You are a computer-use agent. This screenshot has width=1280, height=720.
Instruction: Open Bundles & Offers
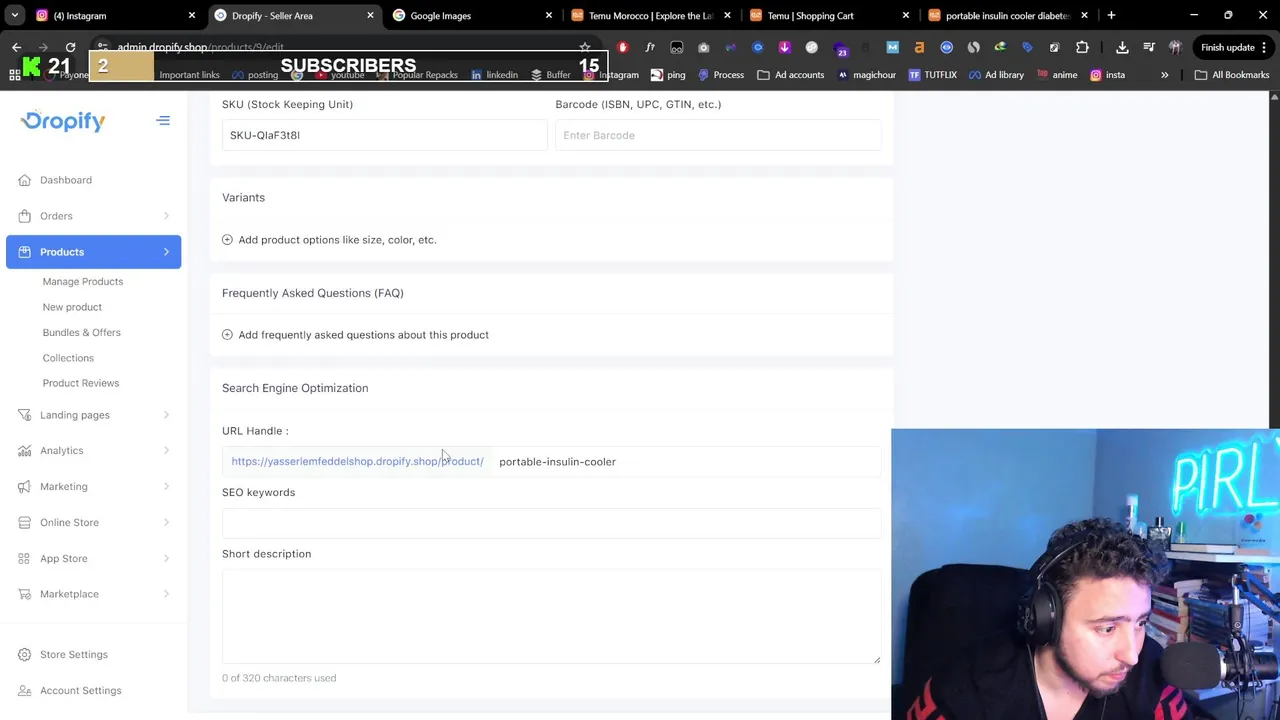(81, 332)
